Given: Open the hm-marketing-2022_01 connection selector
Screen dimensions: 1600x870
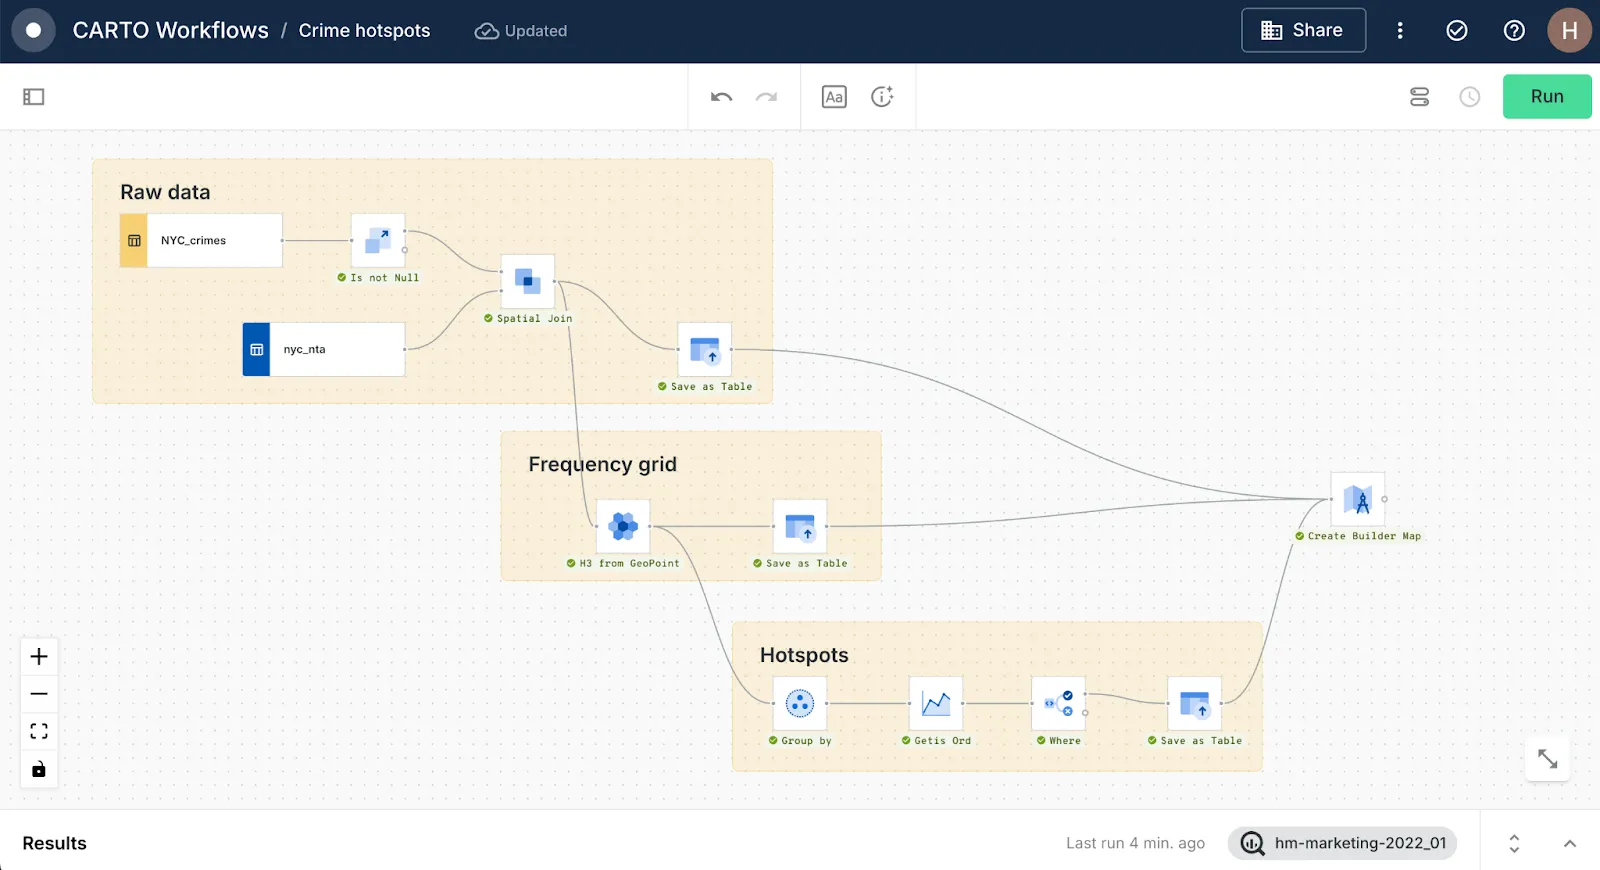Looking at the screenshot, I should tap(1342, 843).
